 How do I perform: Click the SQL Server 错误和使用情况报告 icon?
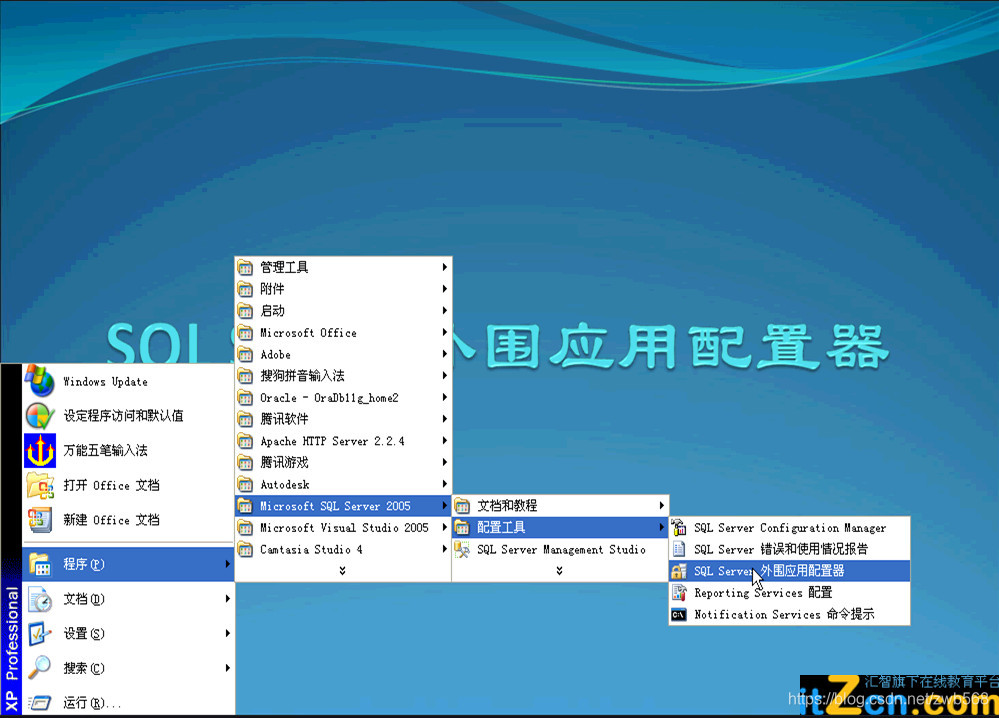[679, 549]
